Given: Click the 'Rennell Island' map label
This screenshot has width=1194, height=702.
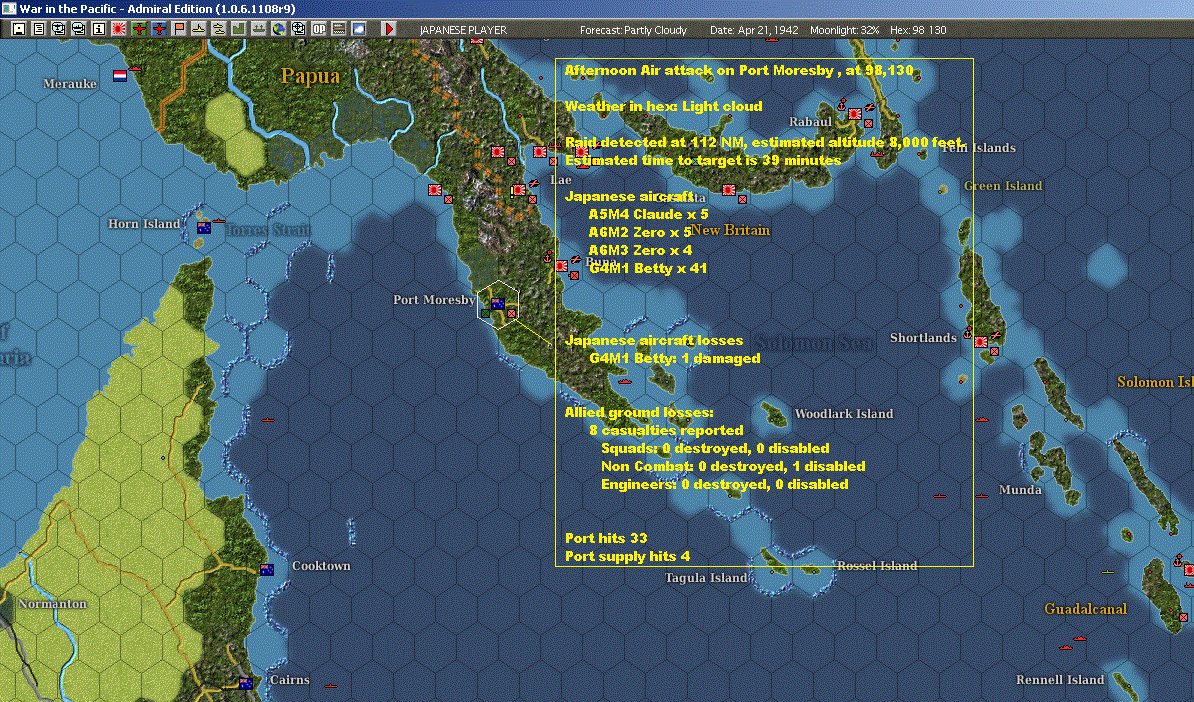Looking at the screenshot, I should pos(1060,679).
